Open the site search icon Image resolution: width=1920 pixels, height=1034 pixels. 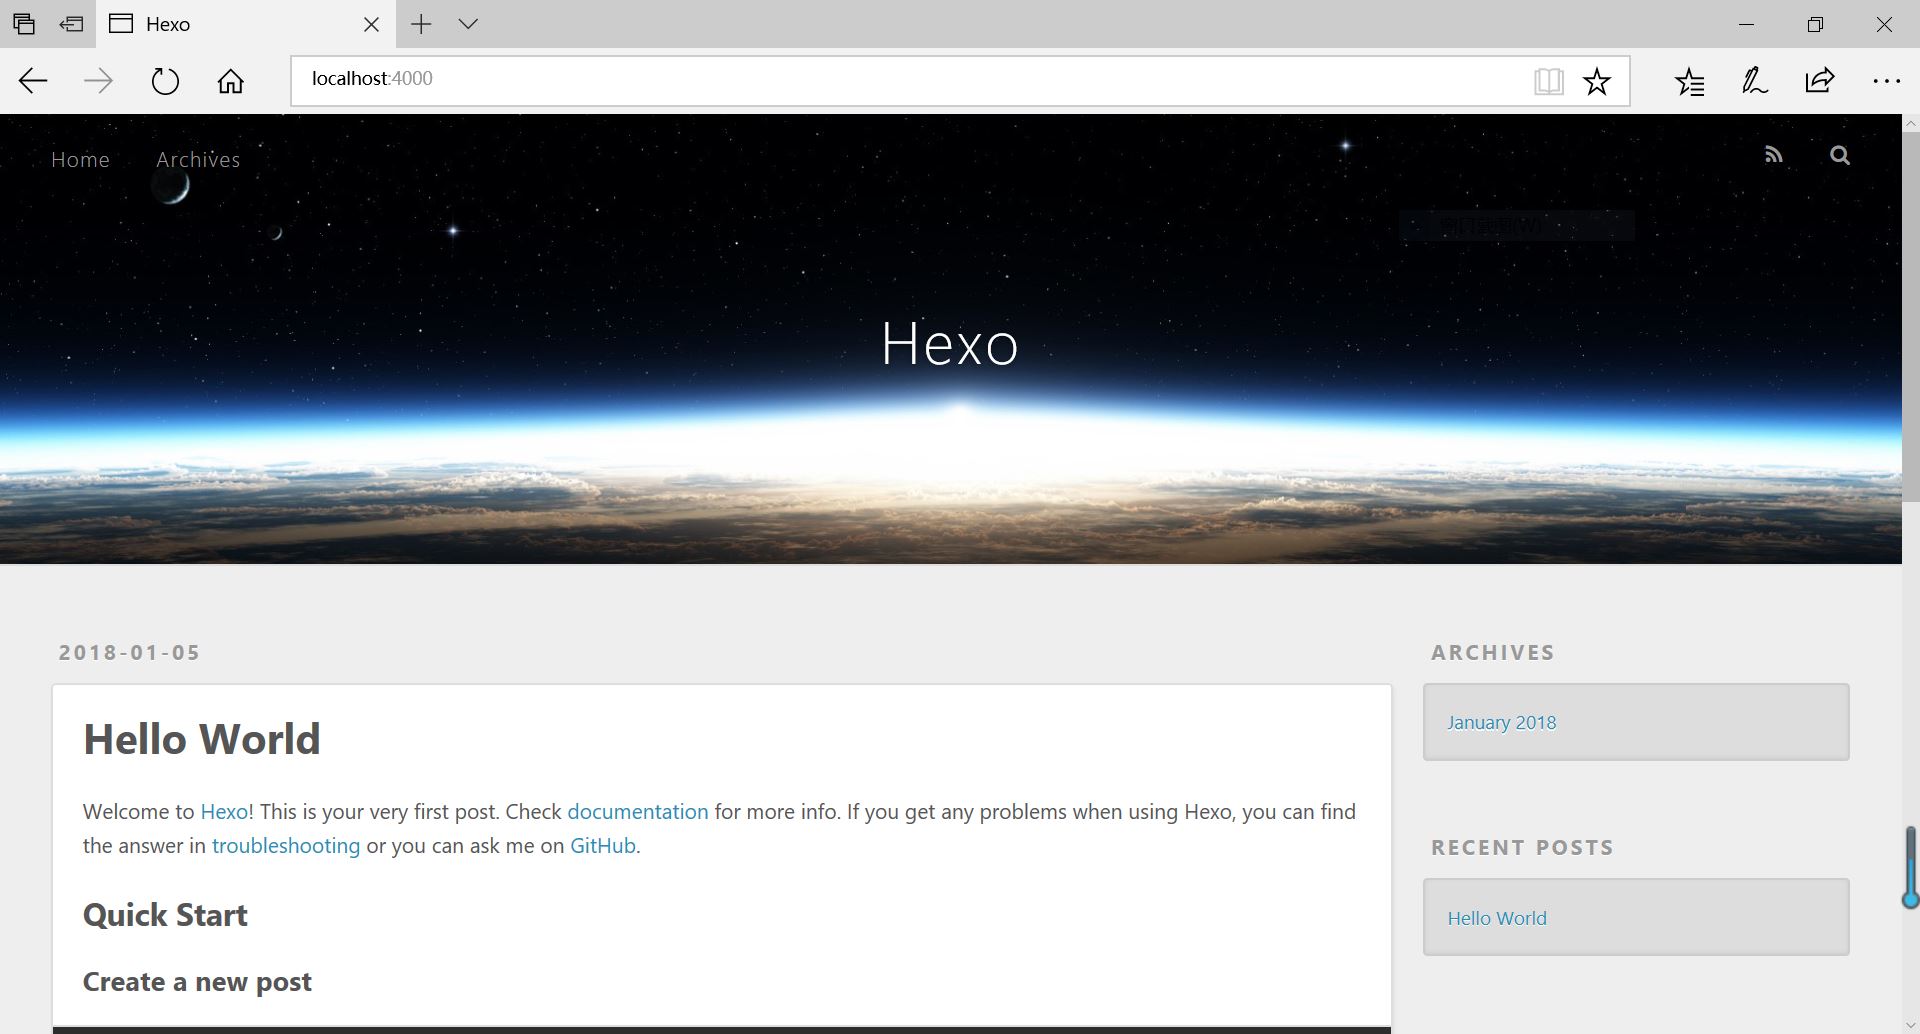click(1840, 155)
